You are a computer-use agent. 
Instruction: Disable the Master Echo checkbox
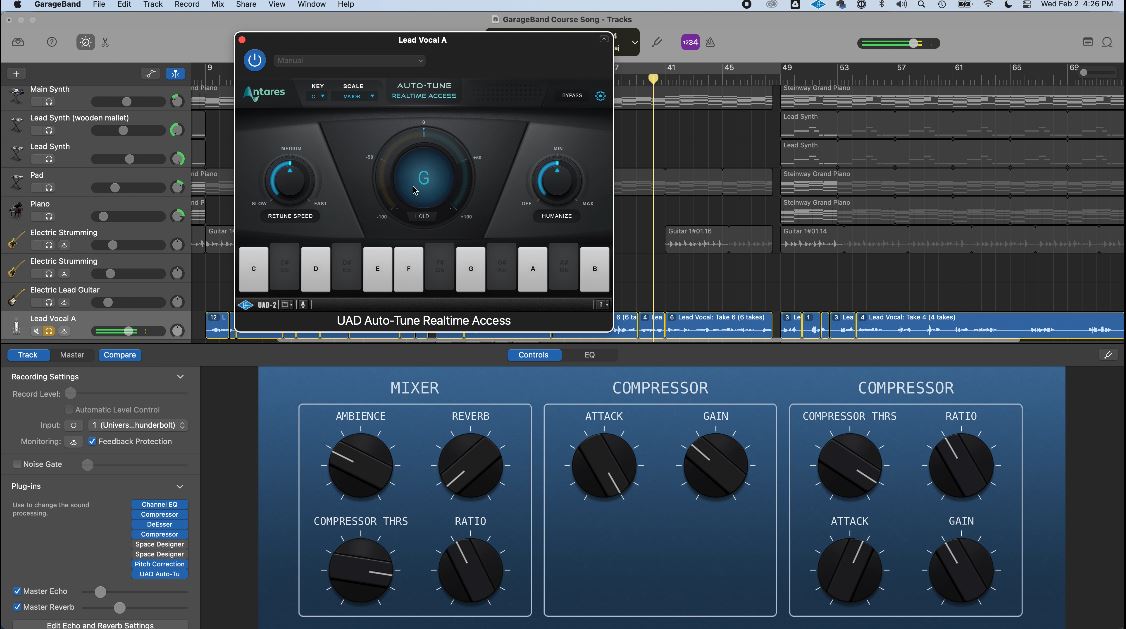pyautogui.click(x=17, y=591)
